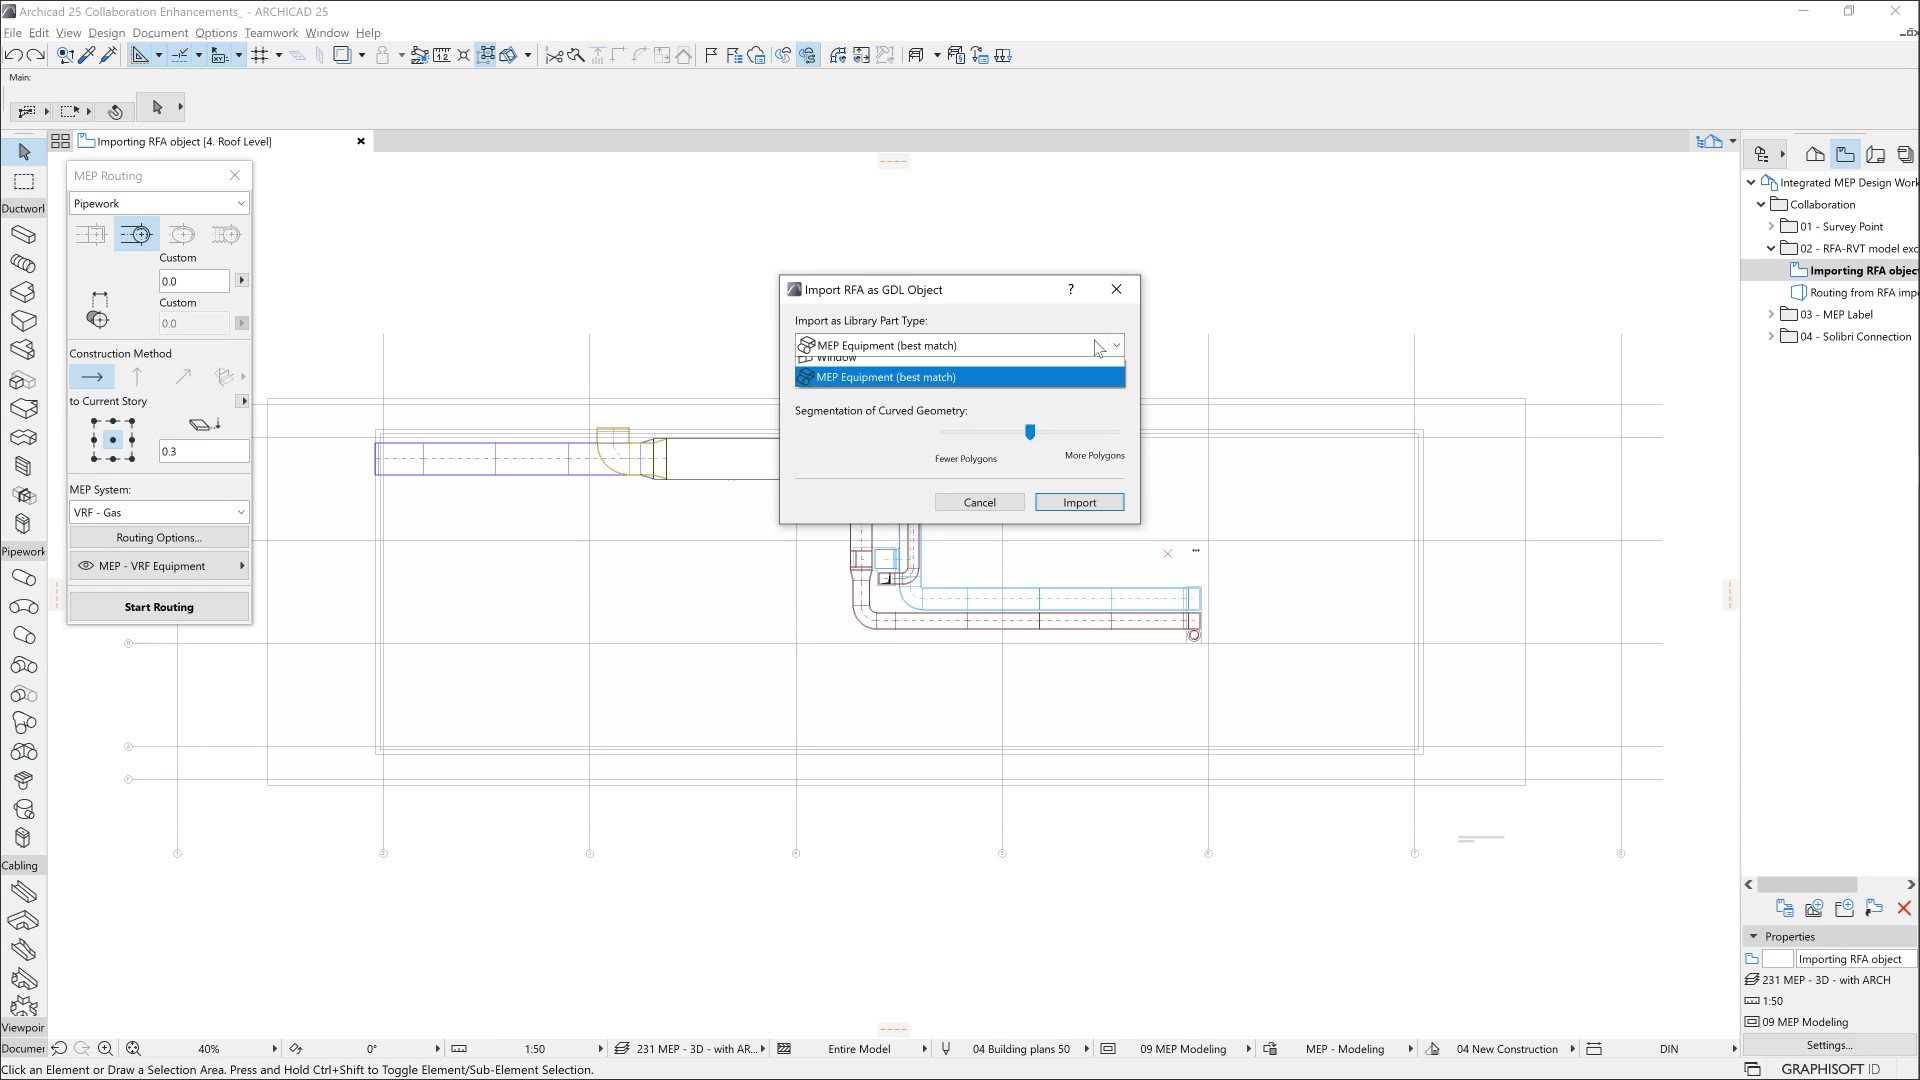Click the 1:50 scale value in status bar
Screen dimensions: 1920x1080
pos(535,1049)
